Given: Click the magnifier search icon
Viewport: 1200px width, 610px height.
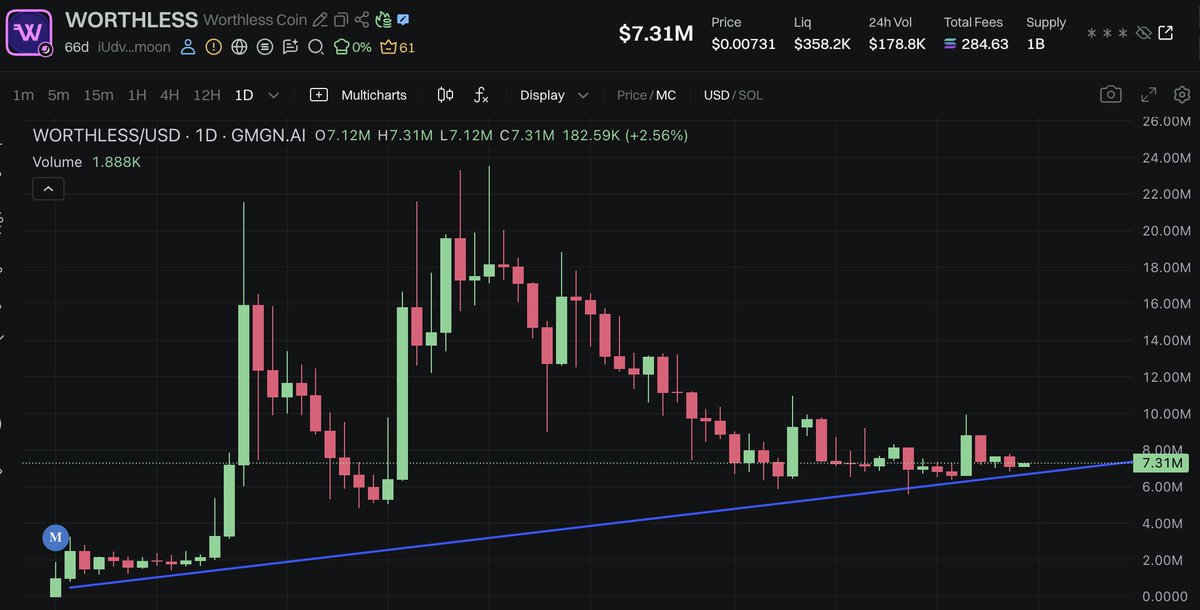Looking at the screenshot, I should [316, 47].
